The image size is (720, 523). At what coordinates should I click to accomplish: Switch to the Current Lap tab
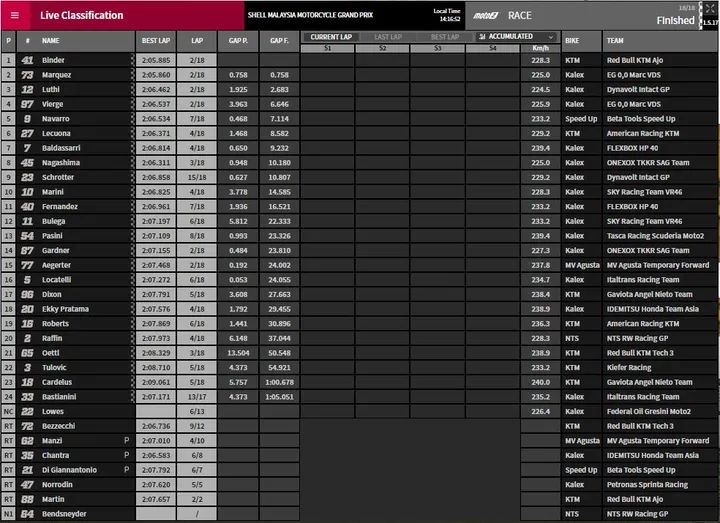331,37
